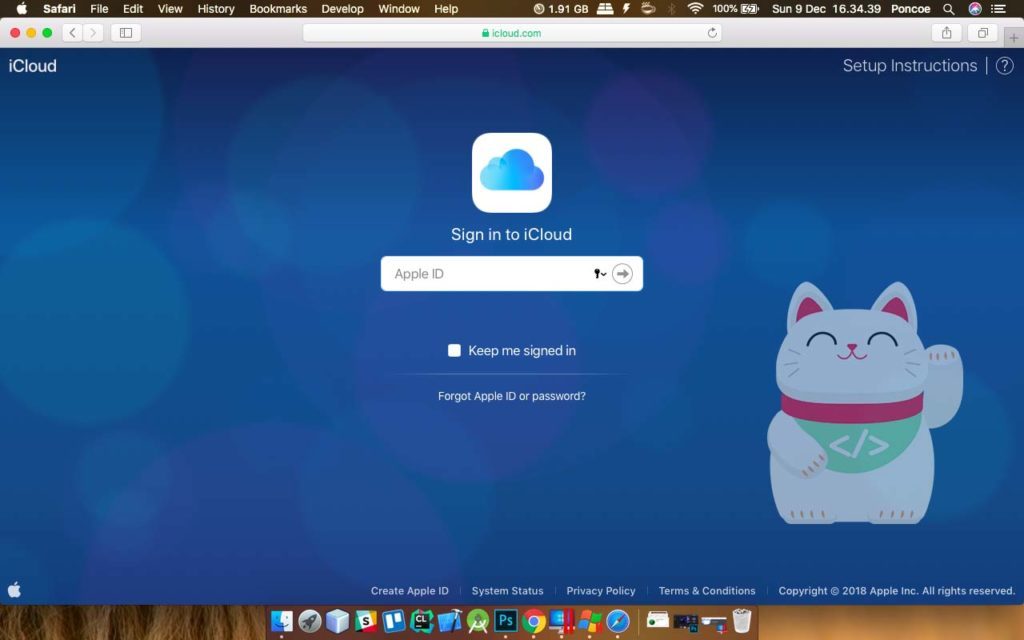Click Create Apple ID link
This screenshot has width=1024, height=640.
coord(409,590)
